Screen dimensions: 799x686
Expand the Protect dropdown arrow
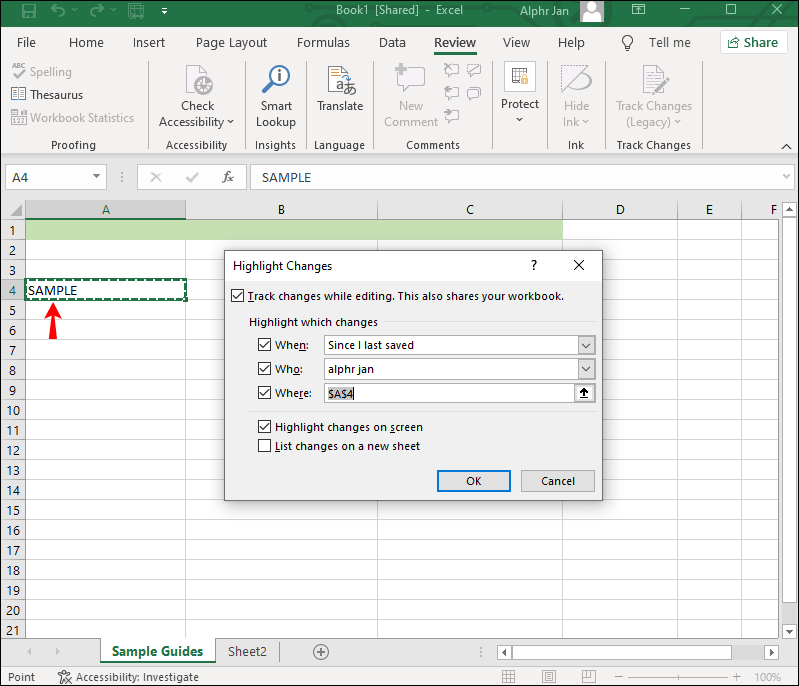point(519,120)
